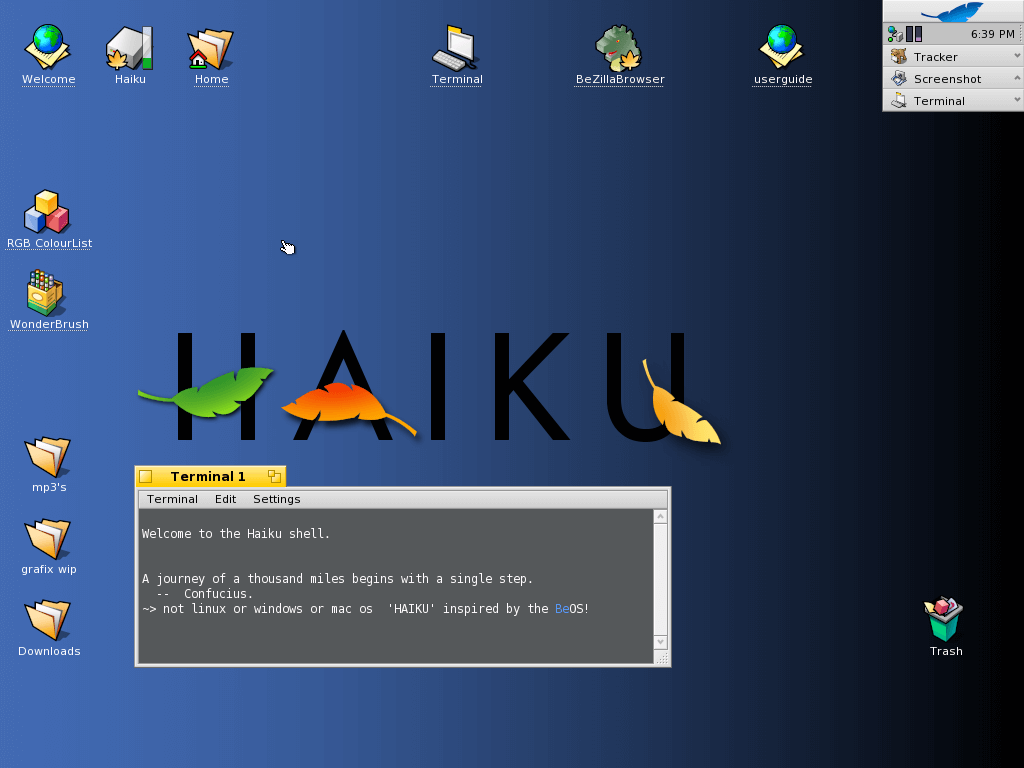Viewport: 1024px width, 768px height.
Task: Expand the Terminal entry arrow in Deskbar
Action: click(1017, 100)
